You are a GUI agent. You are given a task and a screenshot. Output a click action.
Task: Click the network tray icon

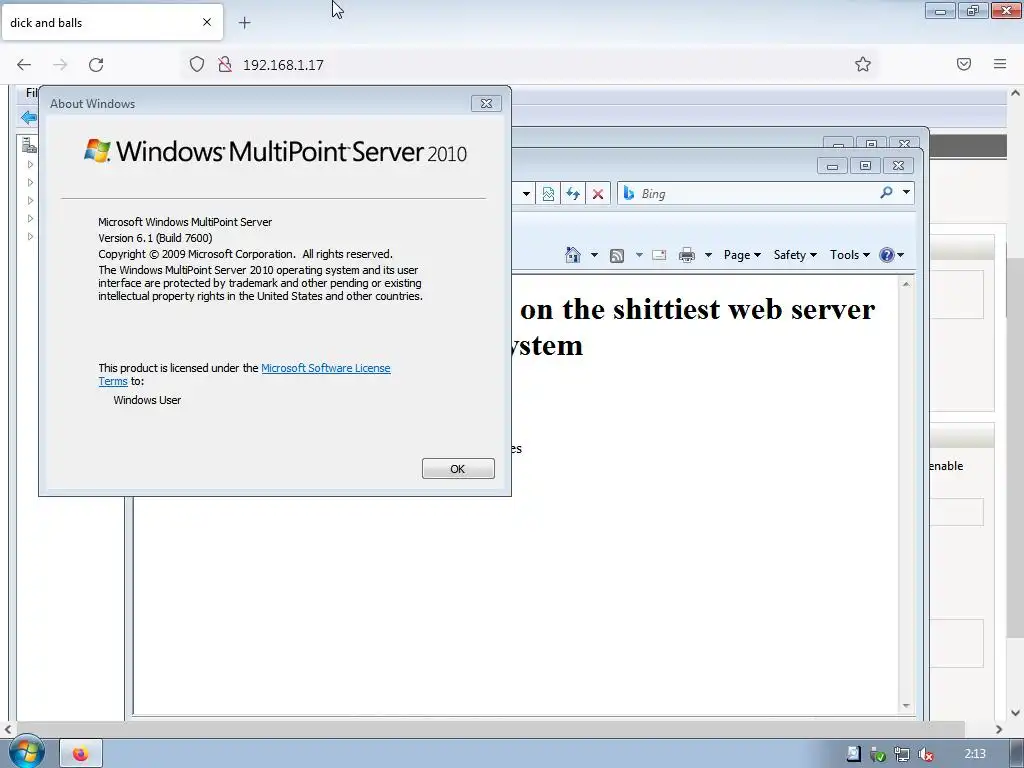click(902, 754)
